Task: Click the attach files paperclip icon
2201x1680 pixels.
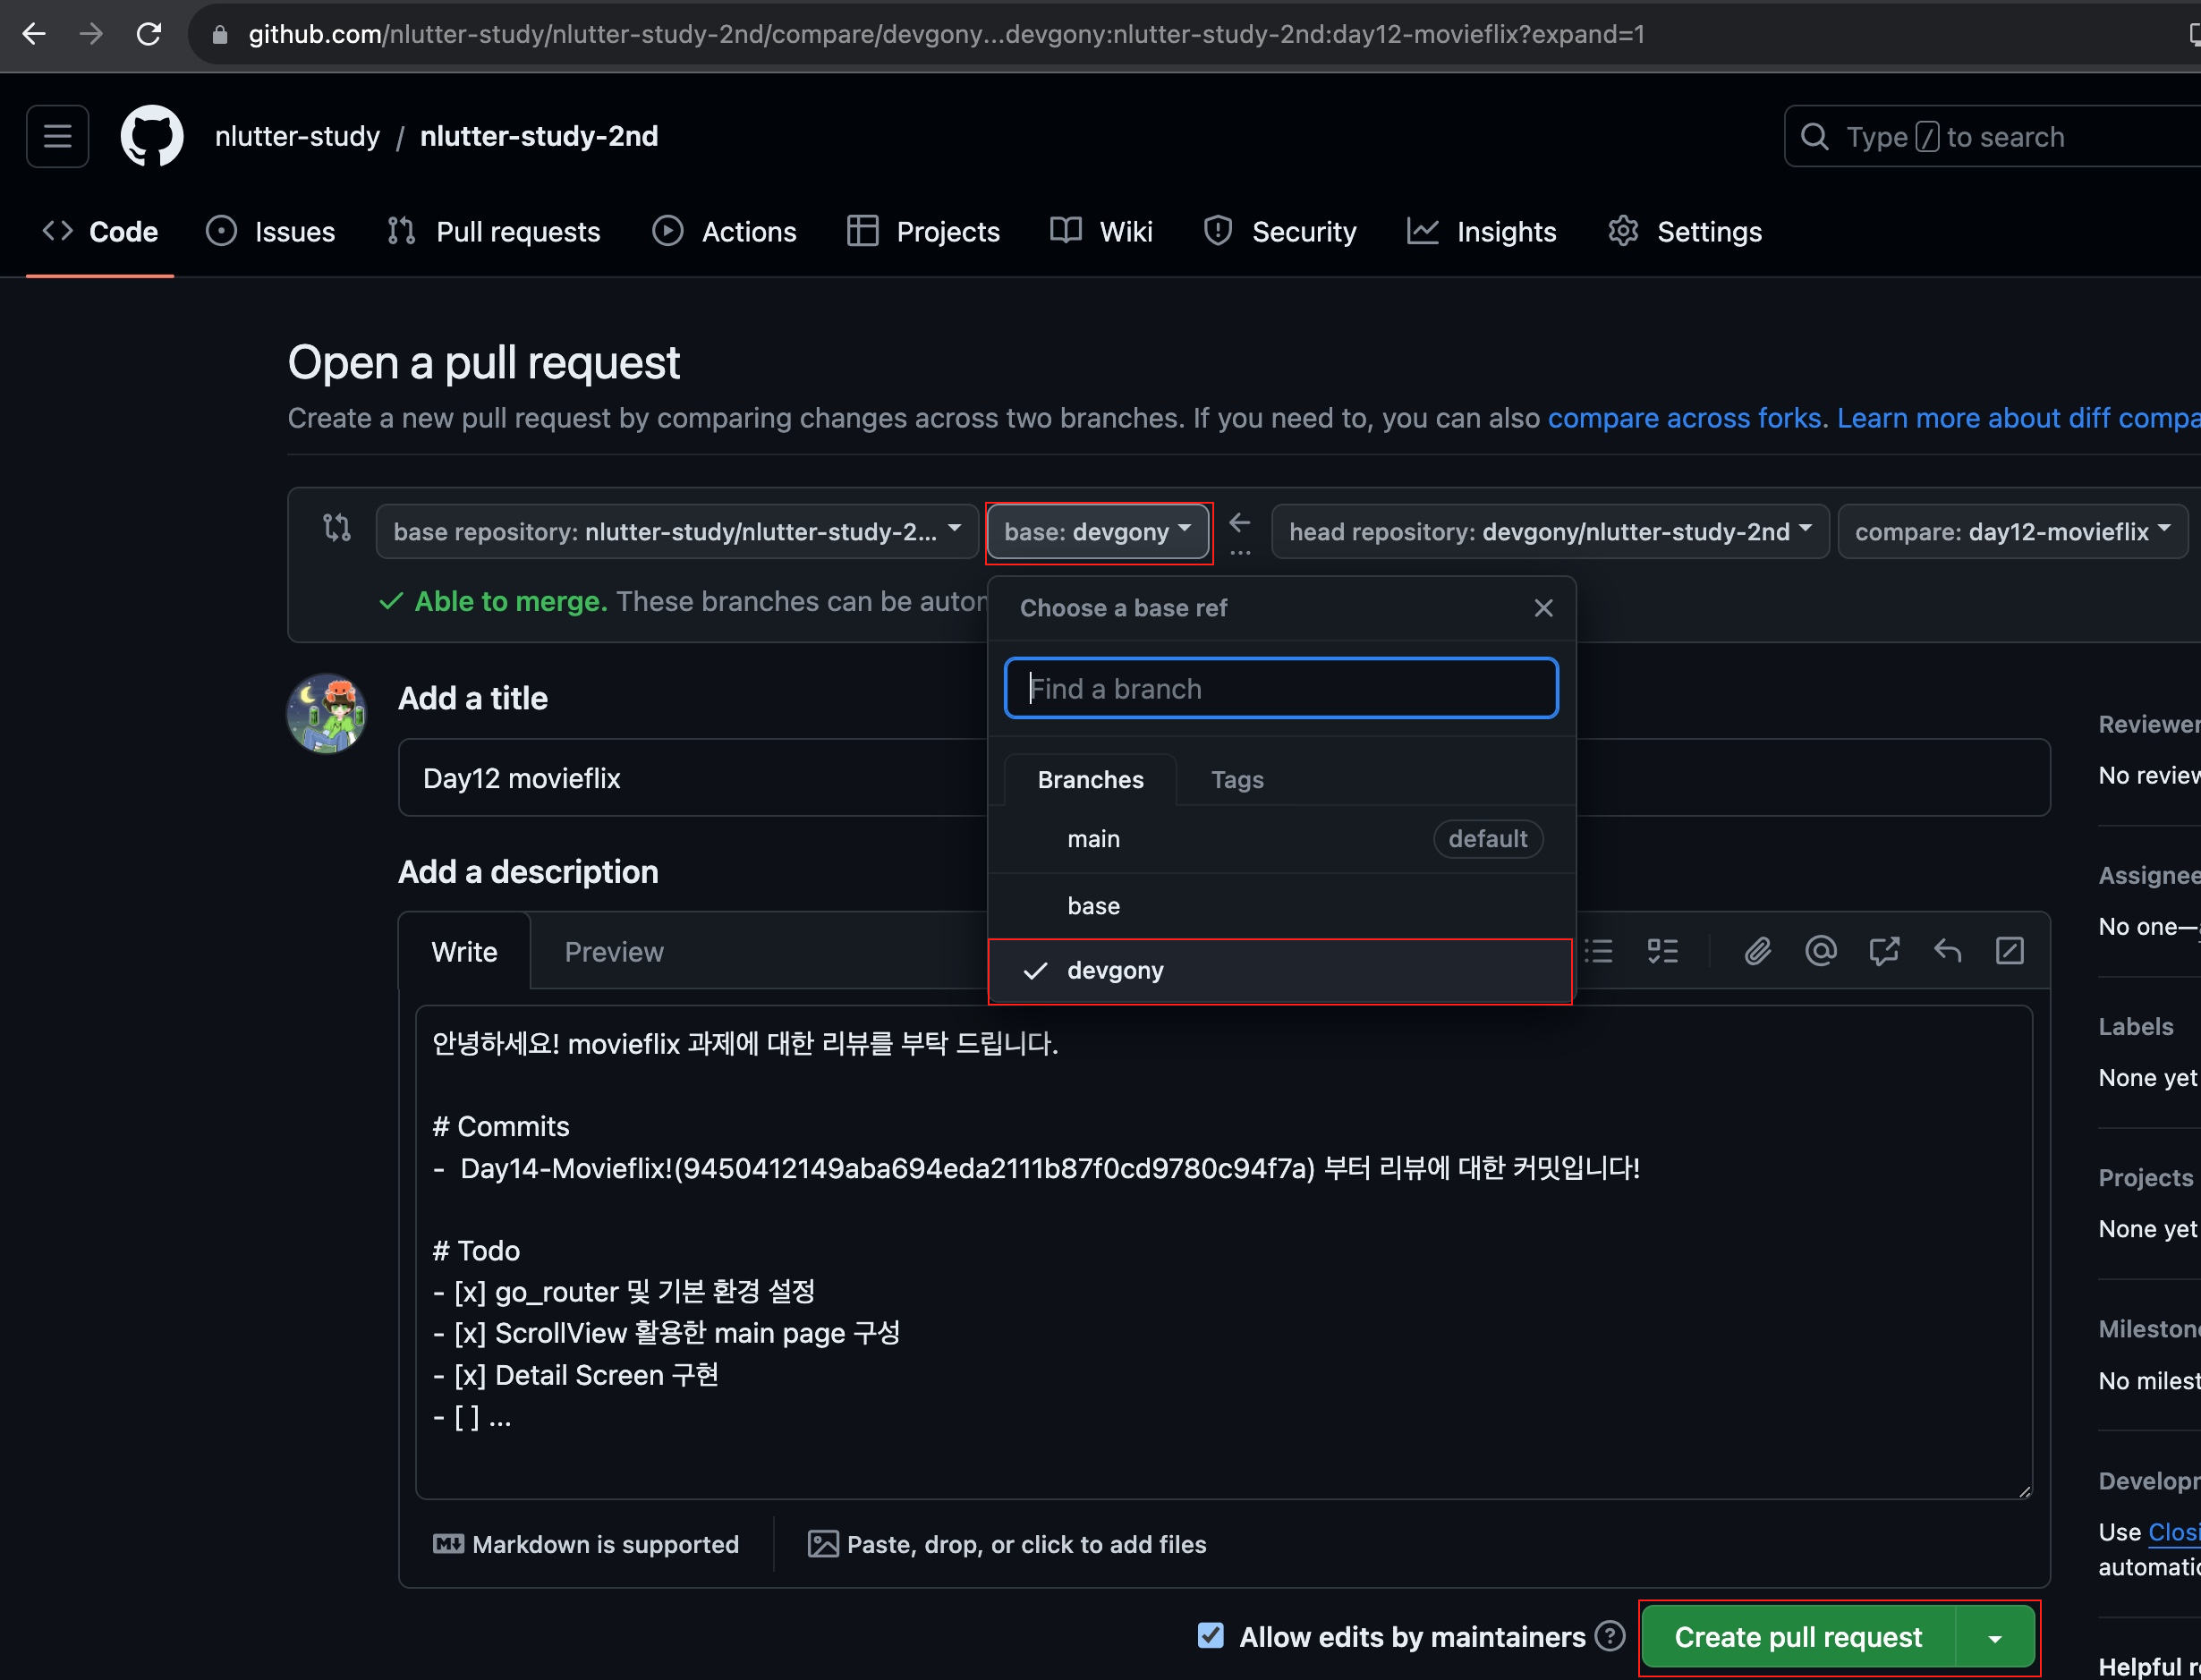Action: [1757, 951]
